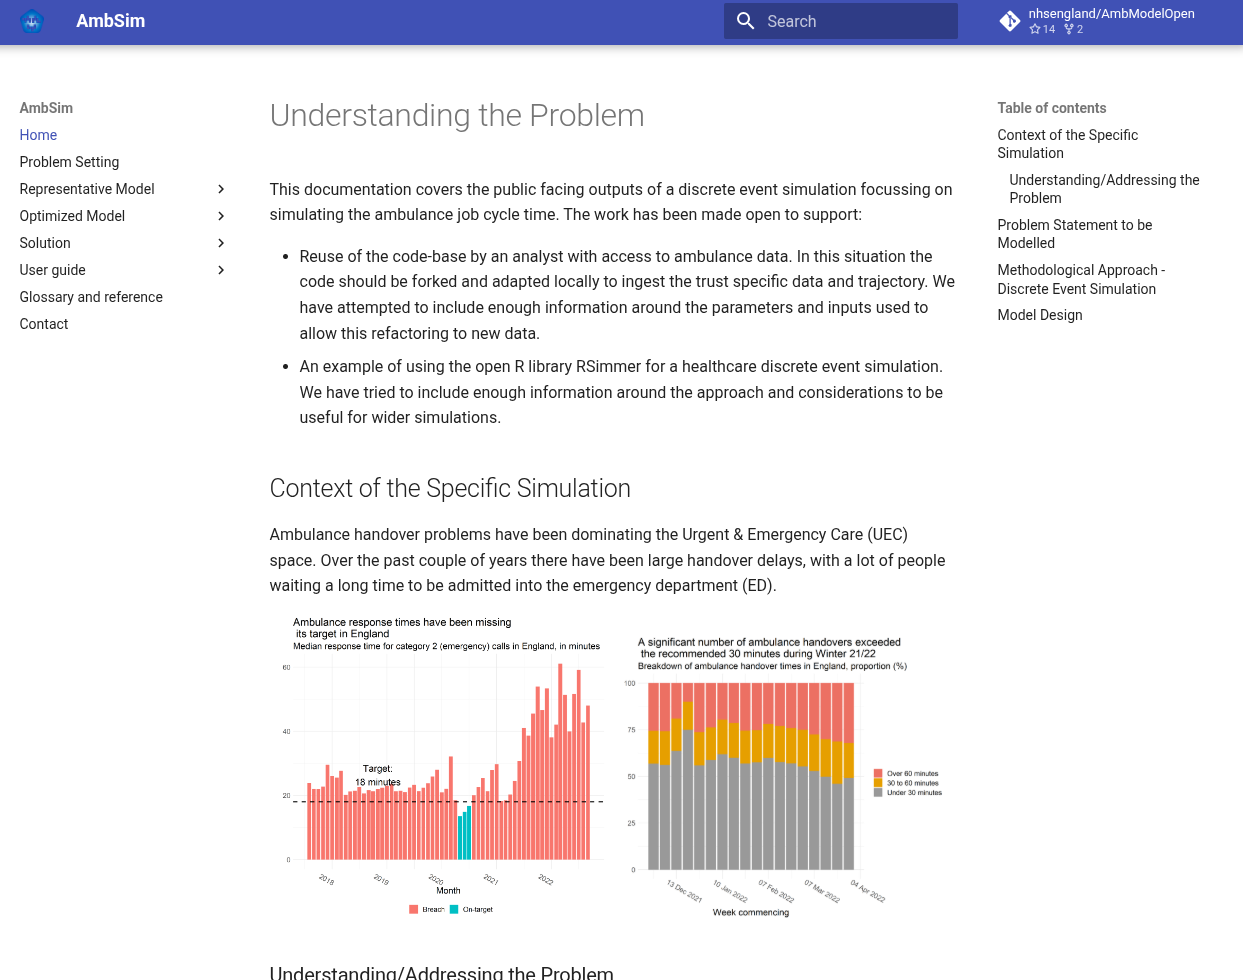Open the Contact page

[x=44, y=324]
